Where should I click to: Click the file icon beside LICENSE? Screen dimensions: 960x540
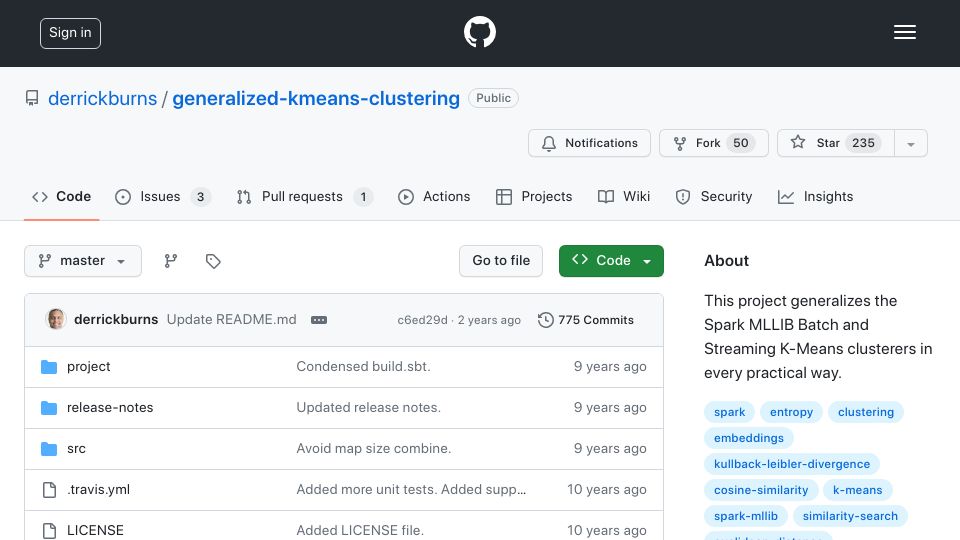tap(50, 530)
